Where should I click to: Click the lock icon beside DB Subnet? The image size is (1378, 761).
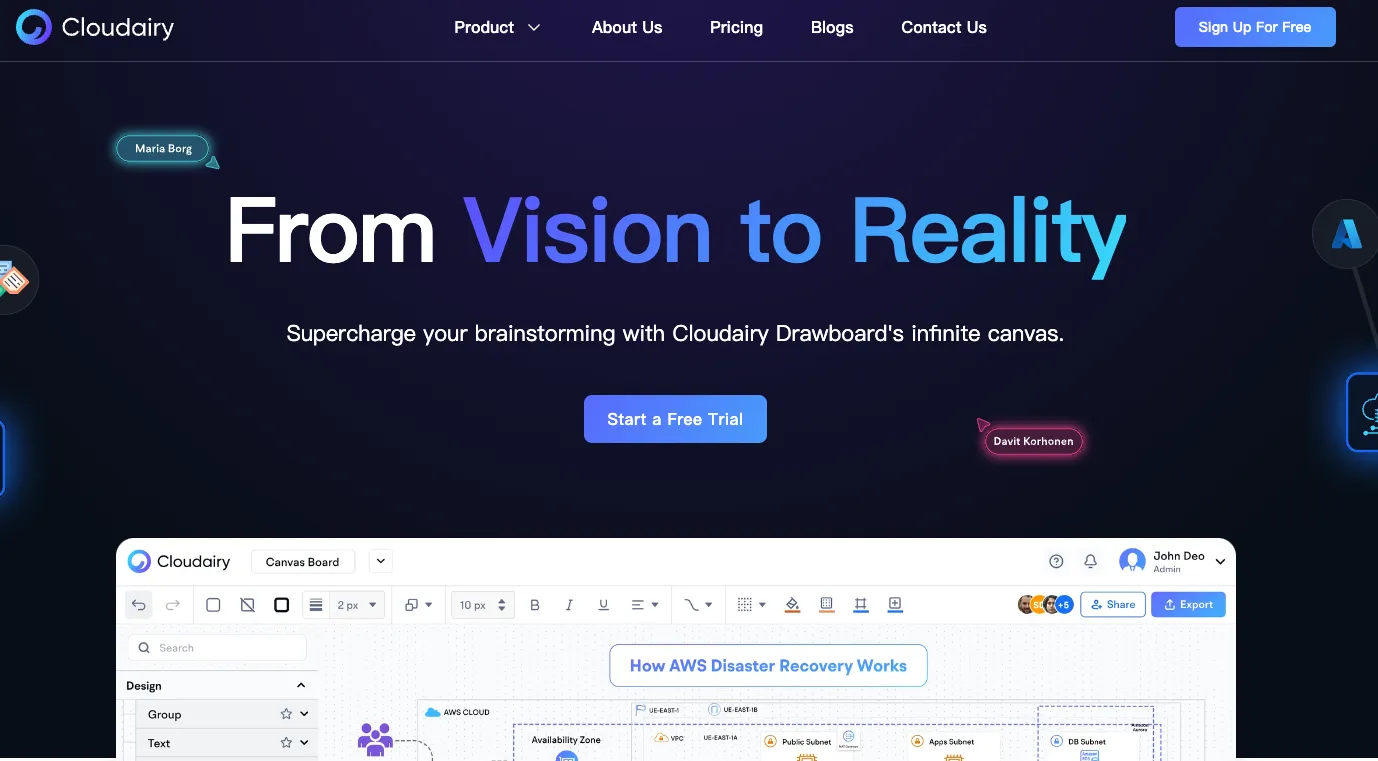(1057, 742)
